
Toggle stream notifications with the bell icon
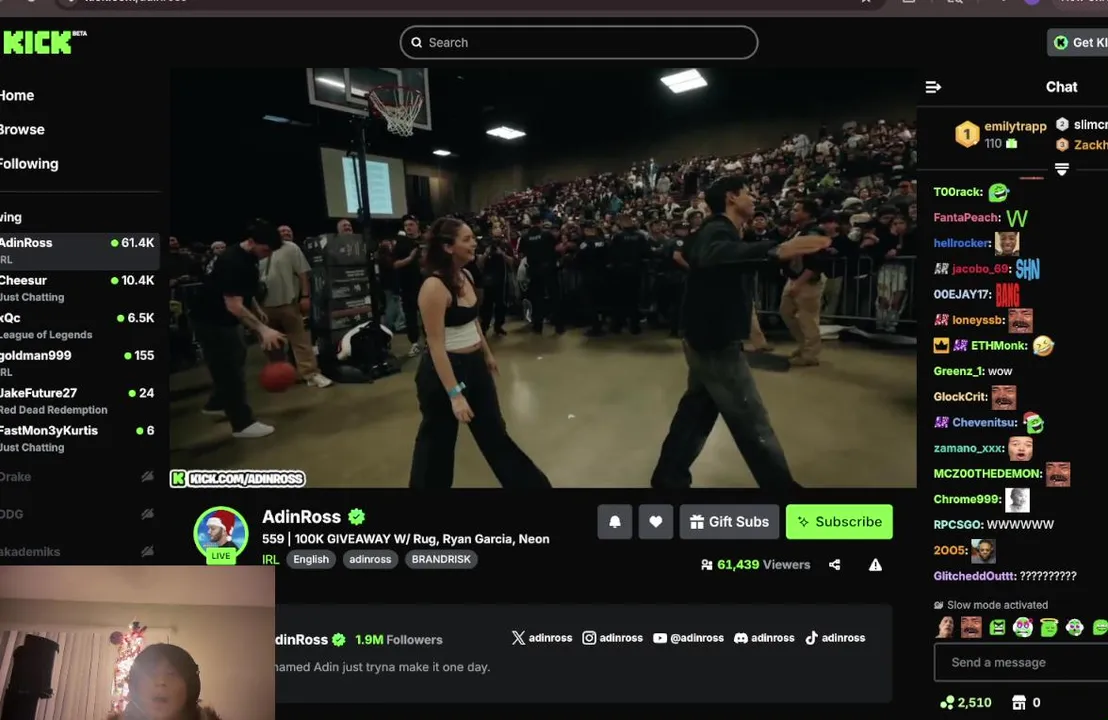(615, 521)
